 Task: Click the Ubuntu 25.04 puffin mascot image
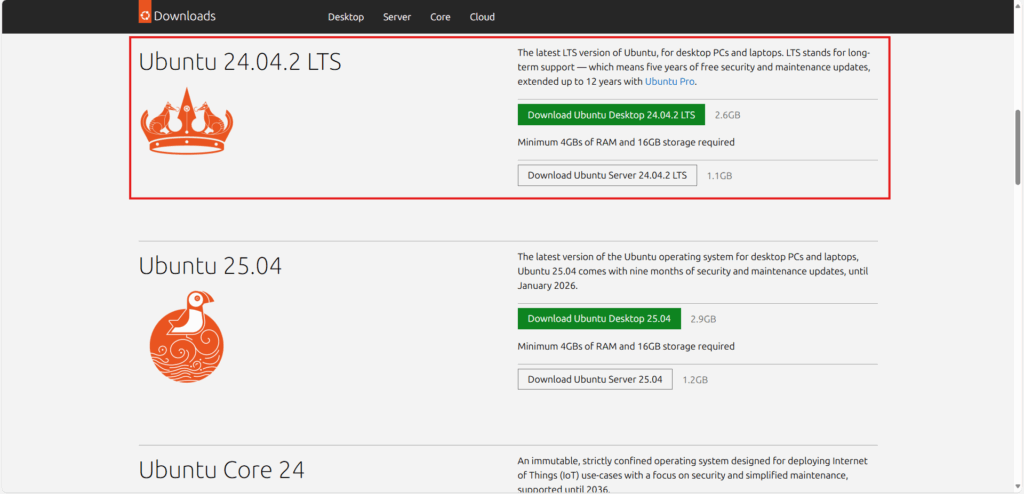[x=187, y=335]
